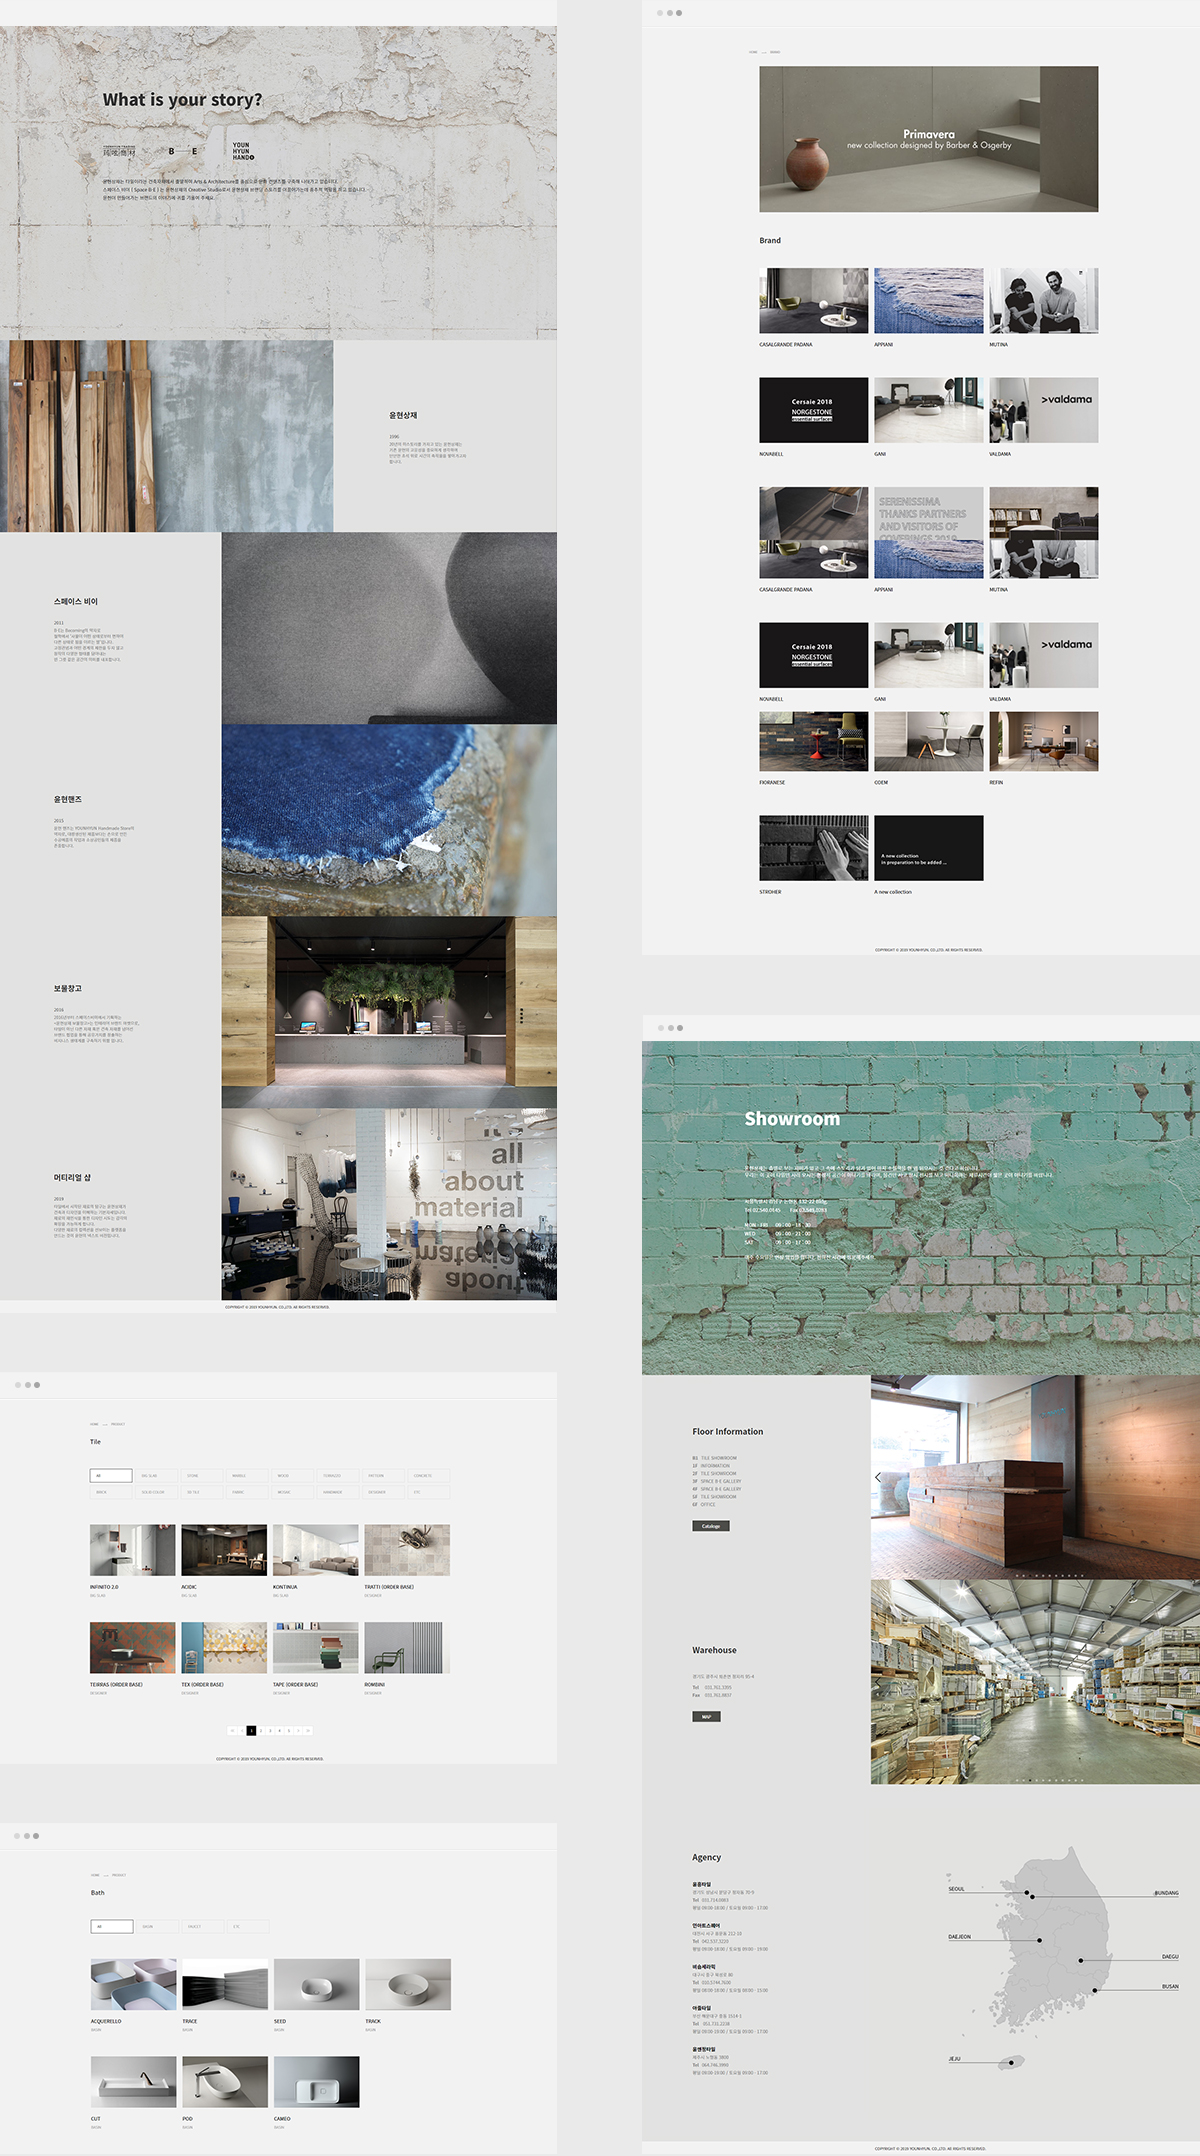Click the Daegu location dot on map
Screen dimensions: 1200x2156
(x=1080, y=1960)
